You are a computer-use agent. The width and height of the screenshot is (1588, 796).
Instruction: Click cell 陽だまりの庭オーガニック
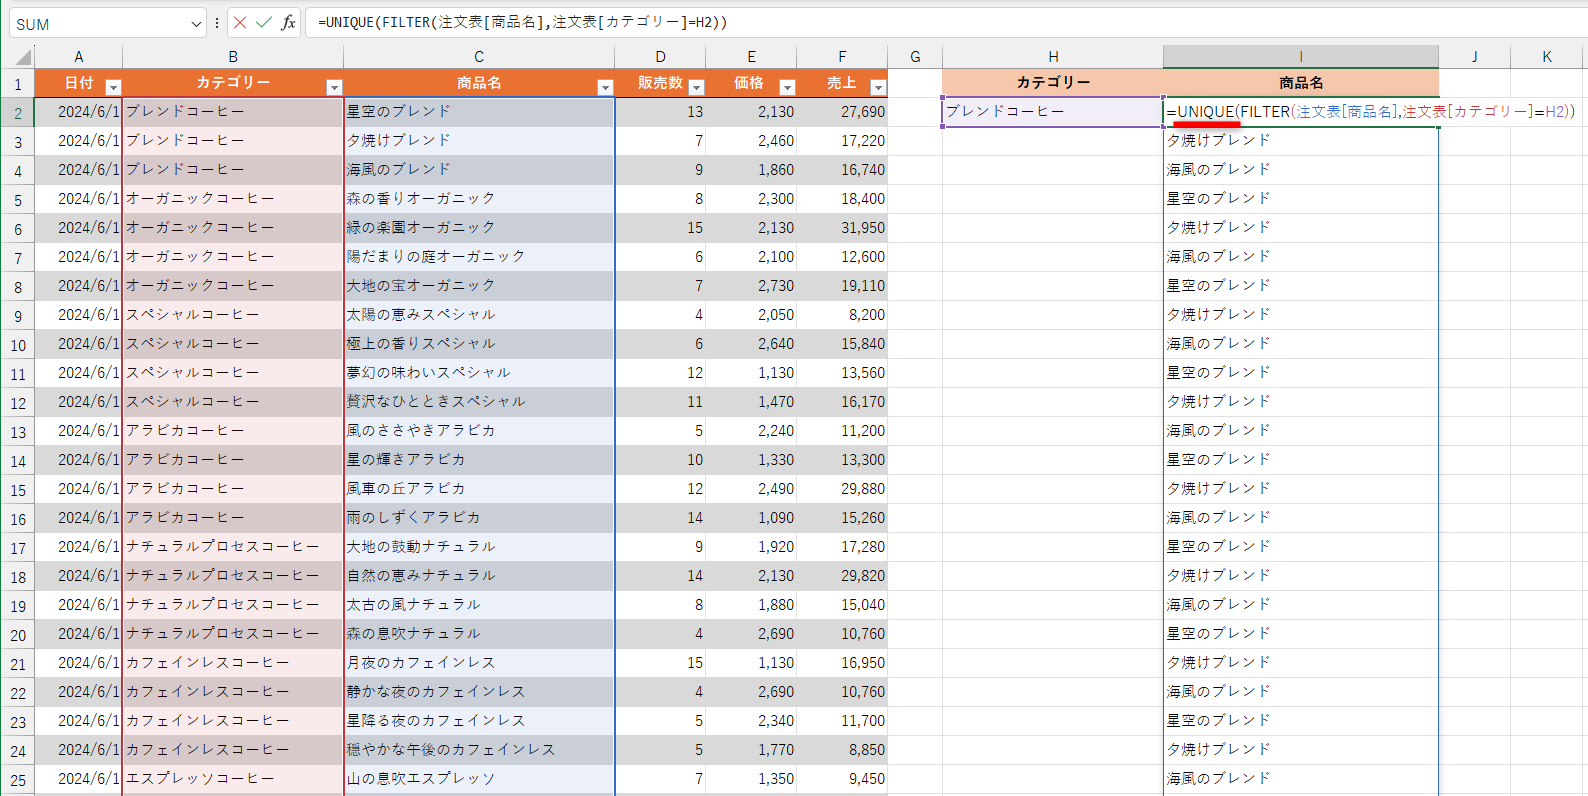pos(479,257)
